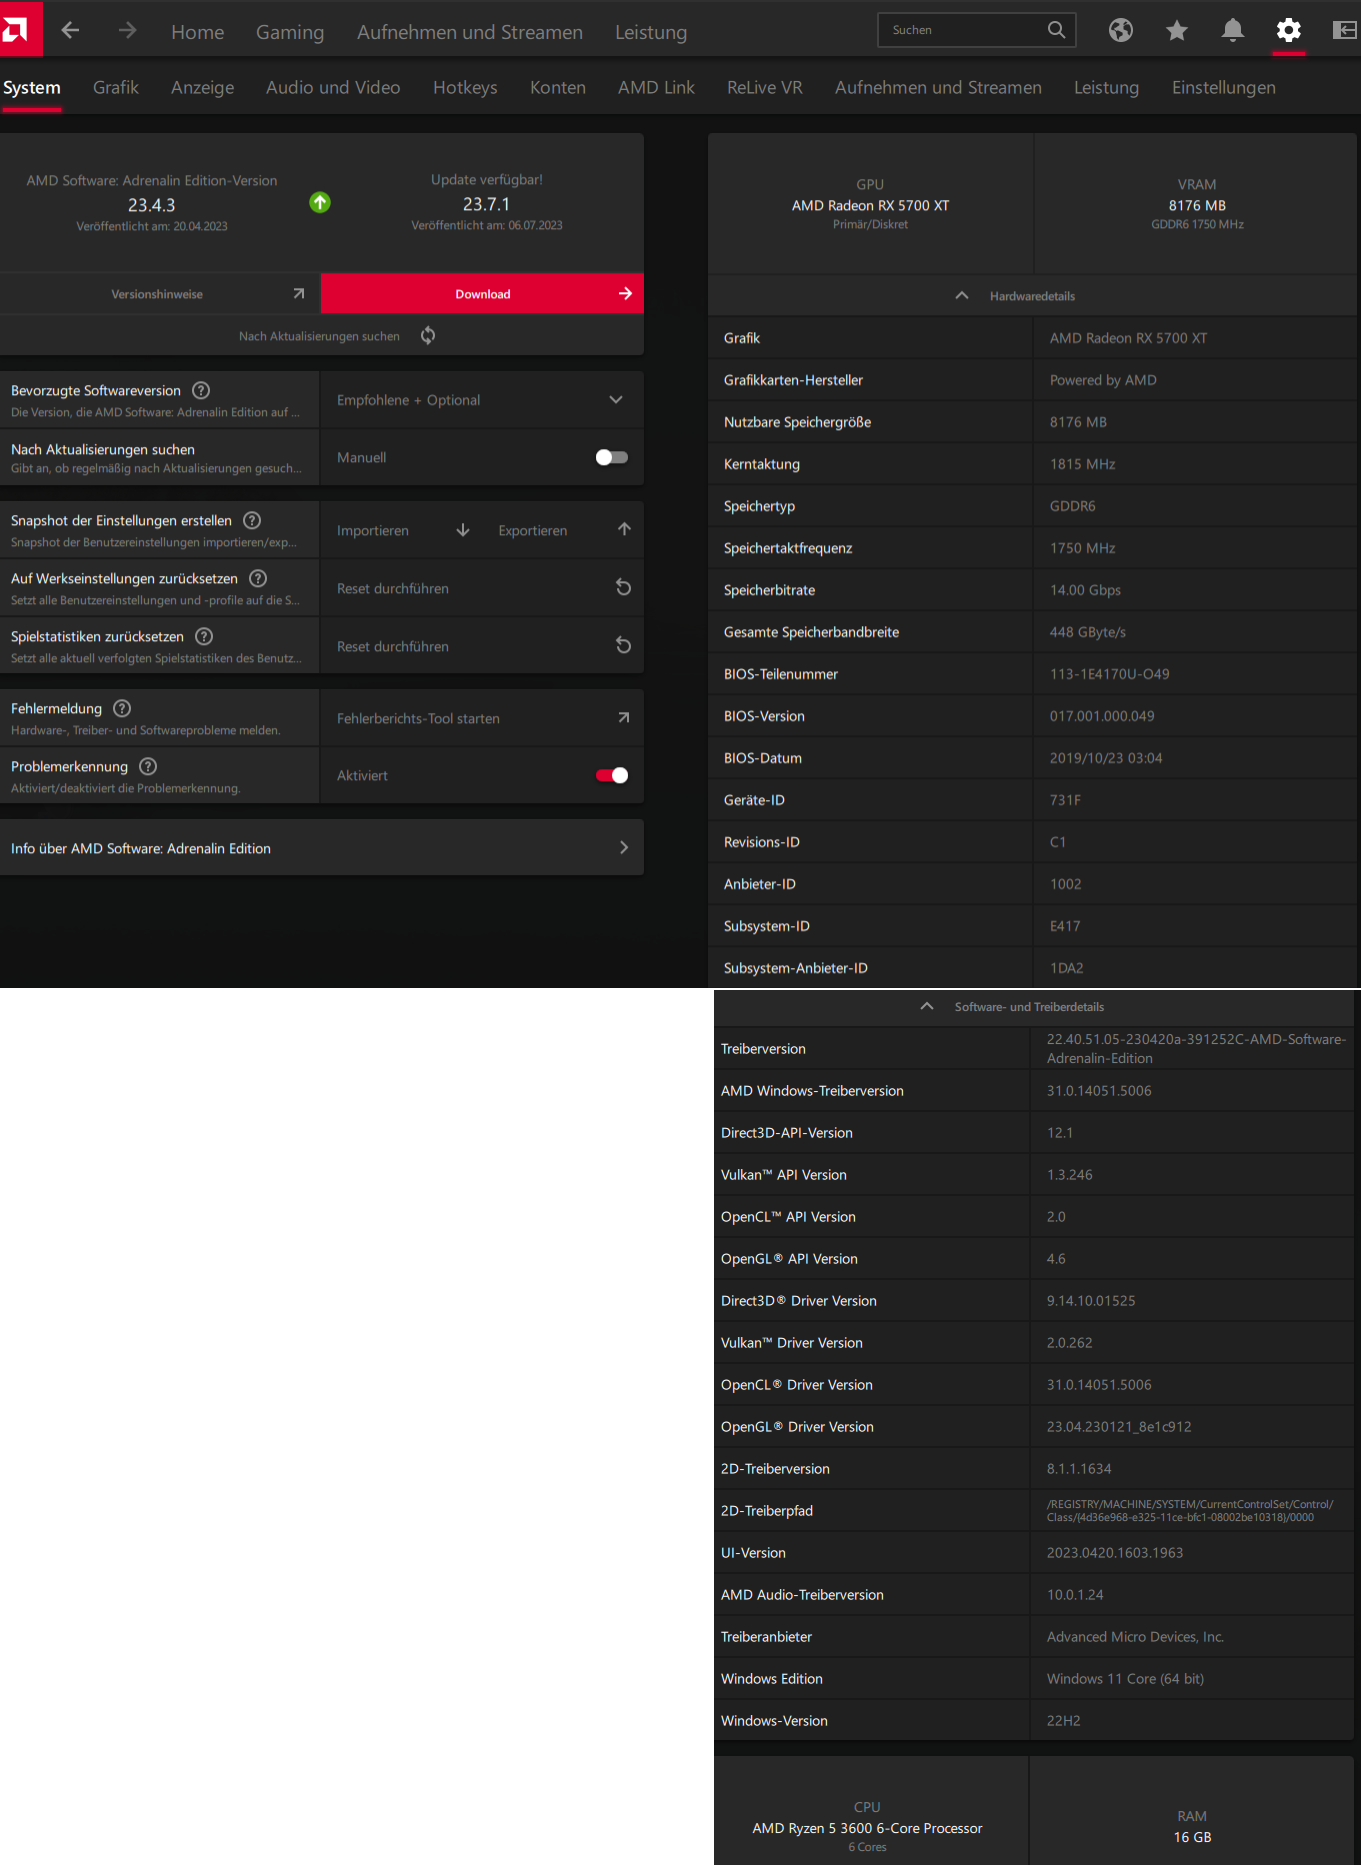Reset Spielstatistiken with Reset durchführen
This screenshot has width=1361, height=1865.
coord(481,646)
